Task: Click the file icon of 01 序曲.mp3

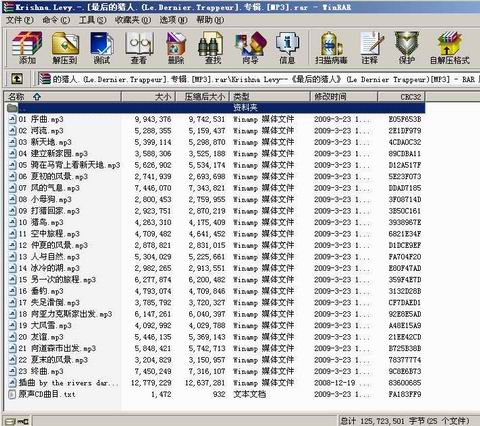Action: coord(12,119)
